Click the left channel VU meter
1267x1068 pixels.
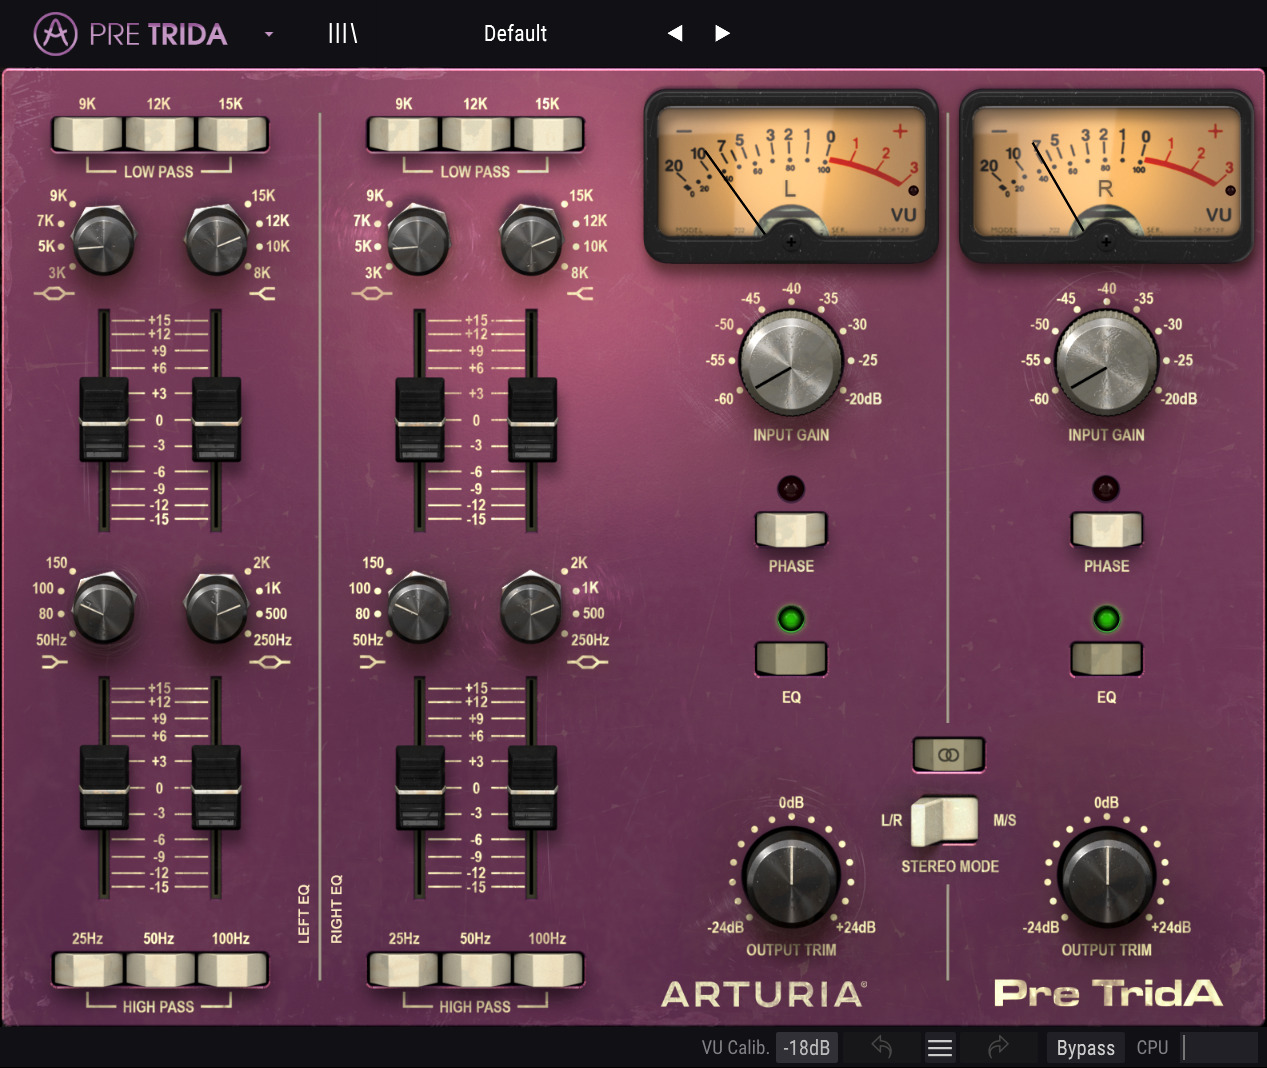pyautogui.click(x=791, y=175)
